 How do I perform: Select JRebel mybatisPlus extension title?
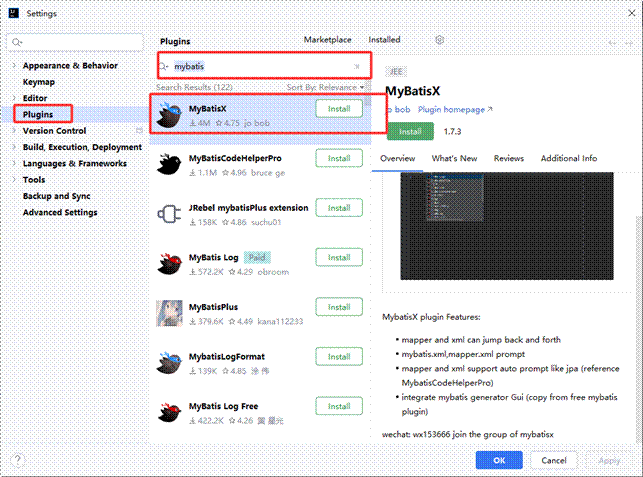tap(248, 208)
